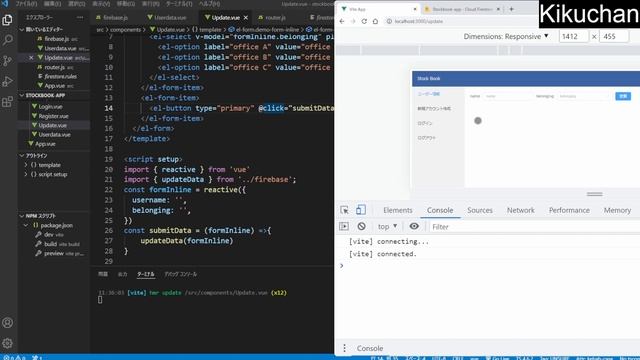This screenshot has width=640, height=360.
Task: Go back in the browser
Action: [x=342, y=21]
